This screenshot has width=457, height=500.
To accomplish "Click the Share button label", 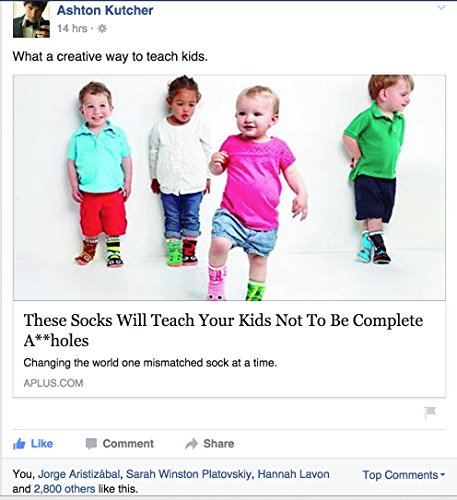I will (x=219, y=444).
